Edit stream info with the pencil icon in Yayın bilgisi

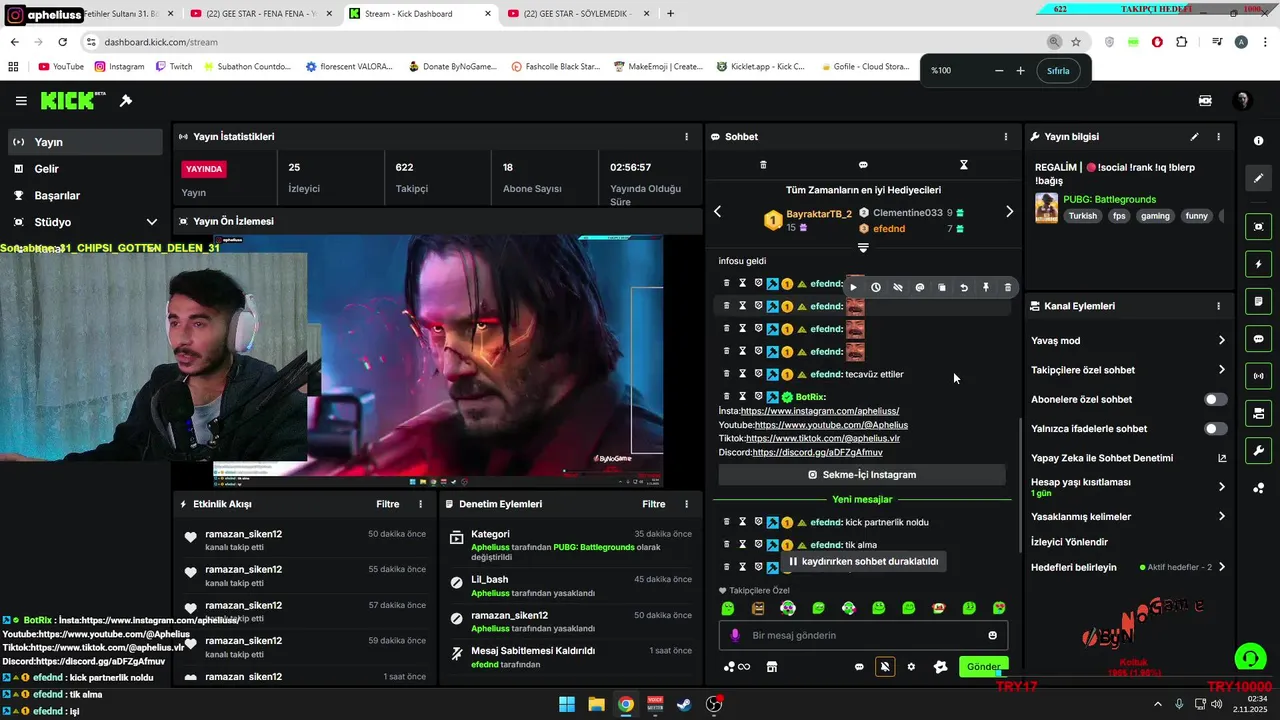(1194, 137)
